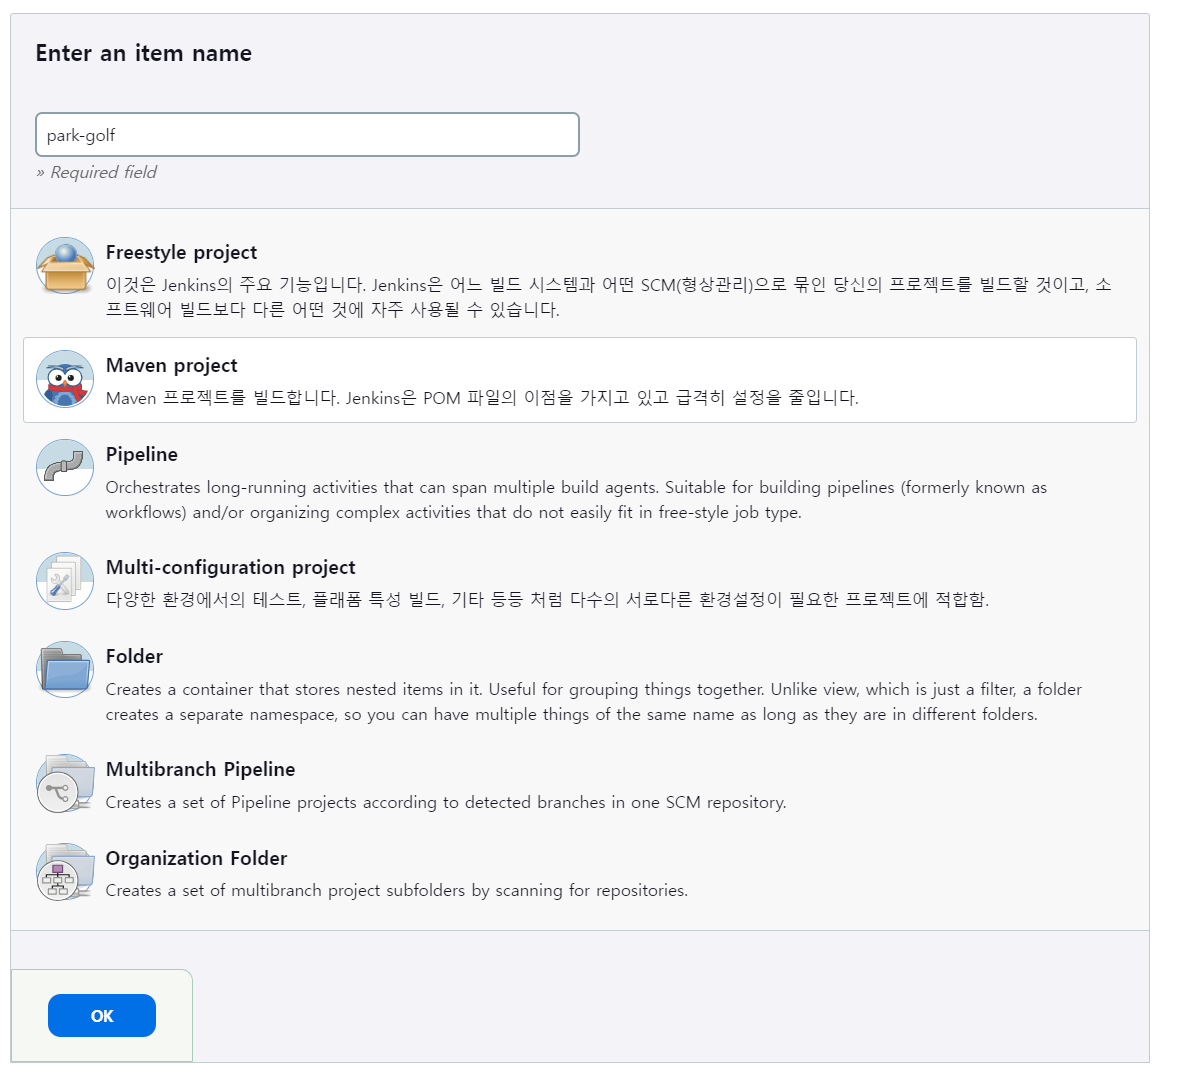1198x1075 pixels.
Task: Select the Freestyle project title
Action: coord(181,252)
